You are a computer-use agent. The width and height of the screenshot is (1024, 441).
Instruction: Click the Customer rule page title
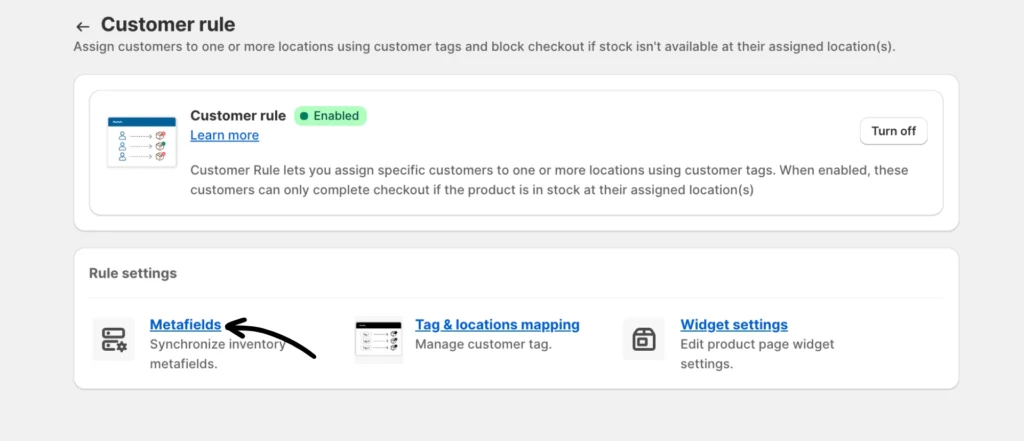[x=168, y=24]
